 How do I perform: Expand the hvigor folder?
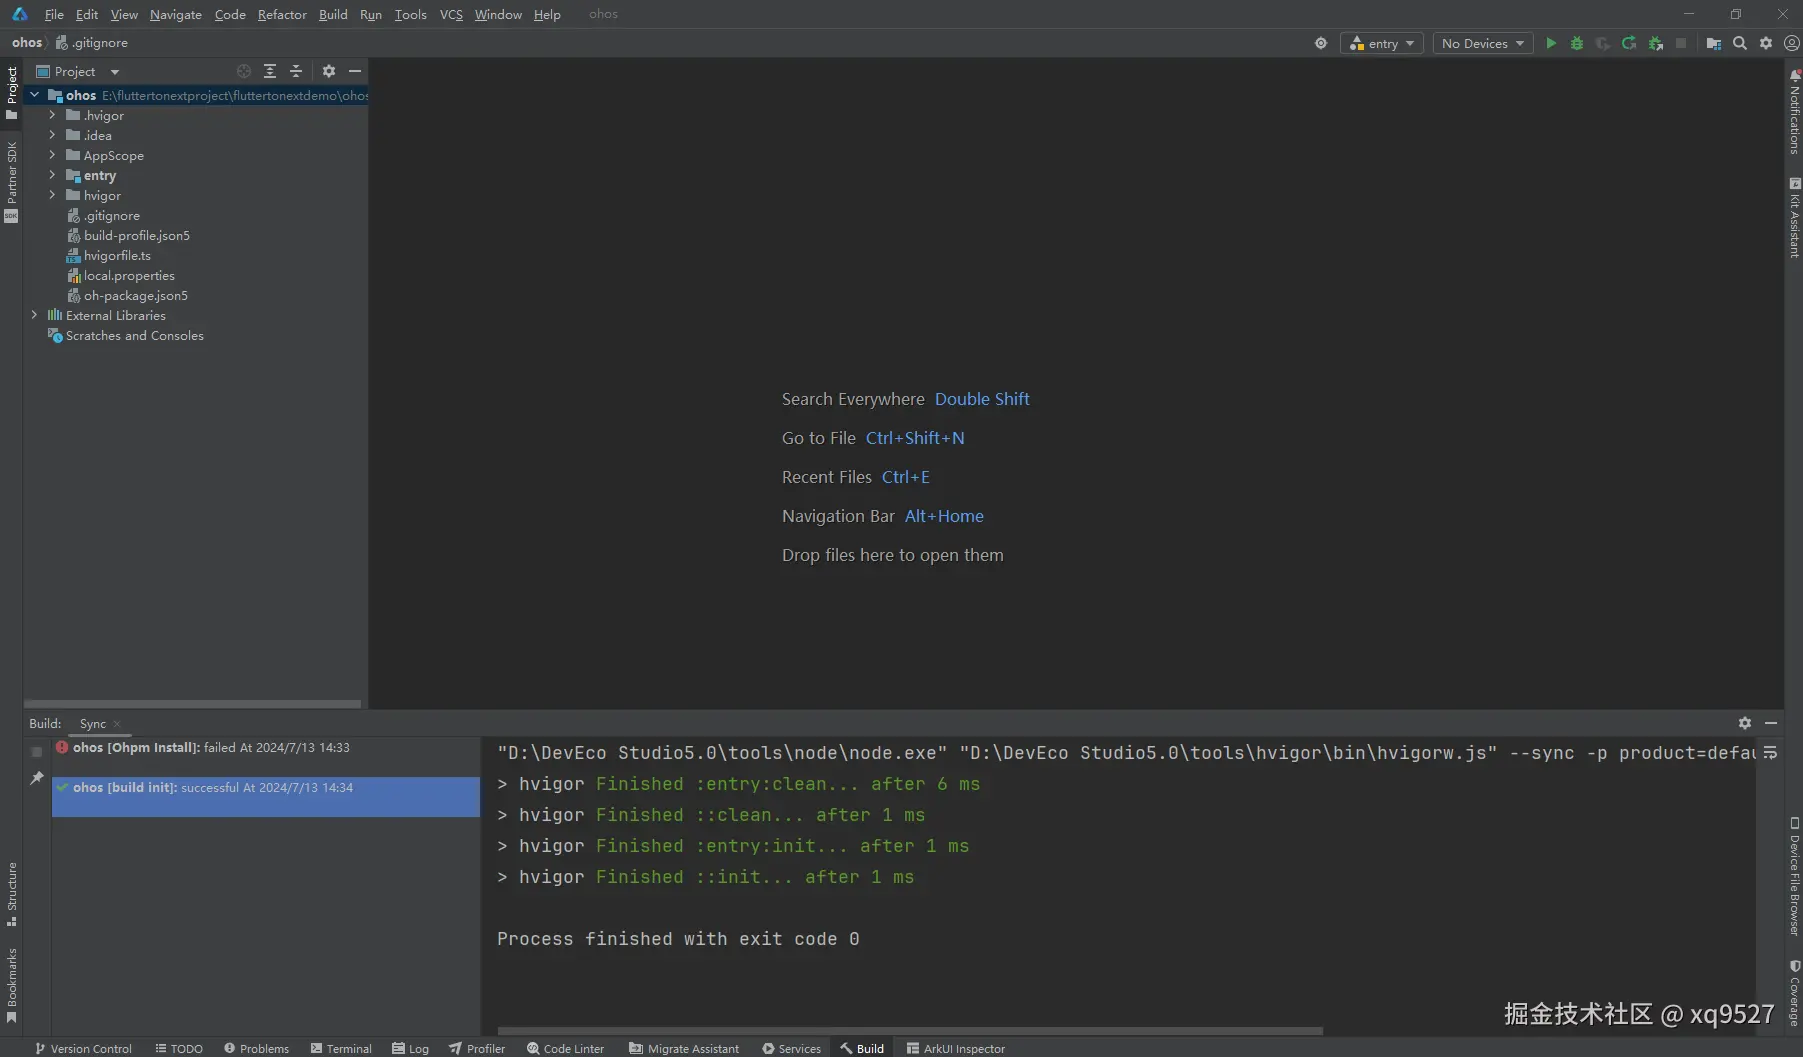coord(52,195)
